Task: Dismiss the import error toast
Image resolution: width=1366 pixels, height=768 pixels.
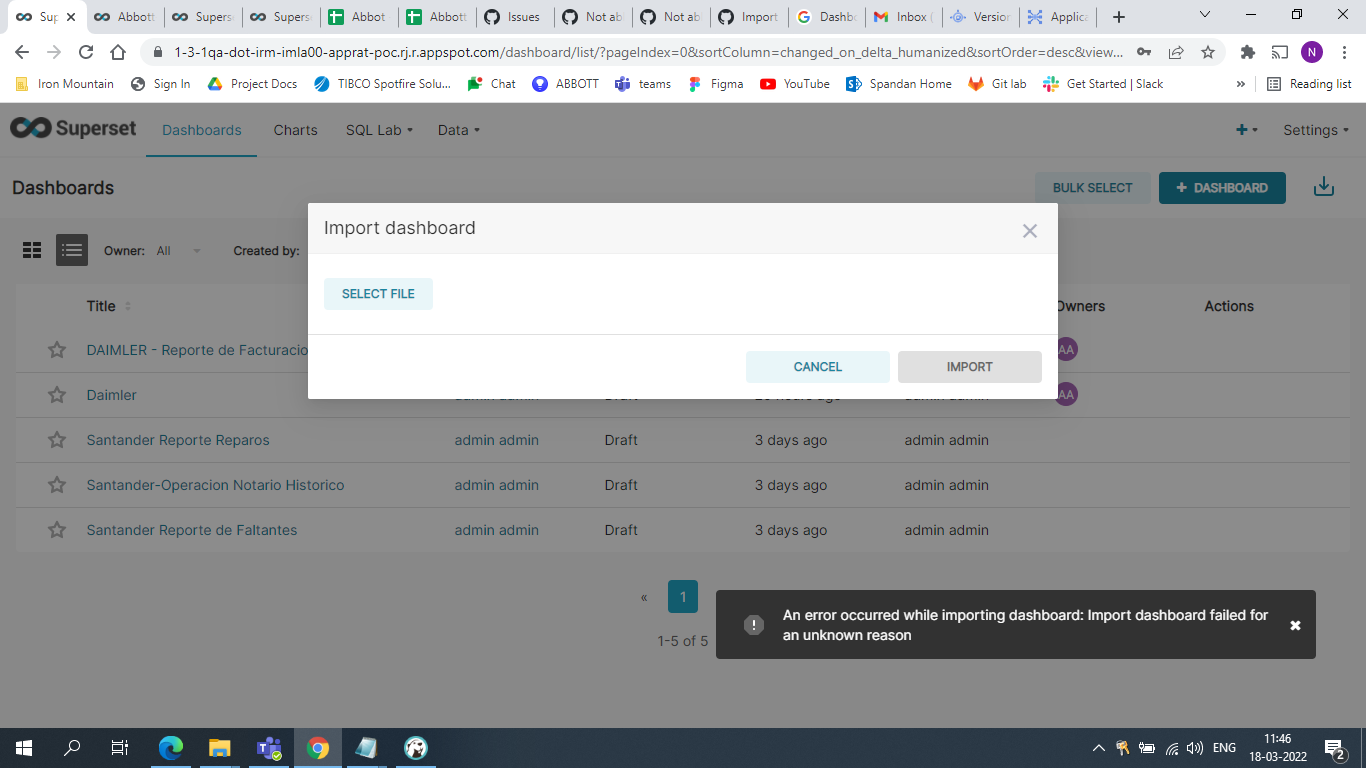Action: coord(1295,625)
